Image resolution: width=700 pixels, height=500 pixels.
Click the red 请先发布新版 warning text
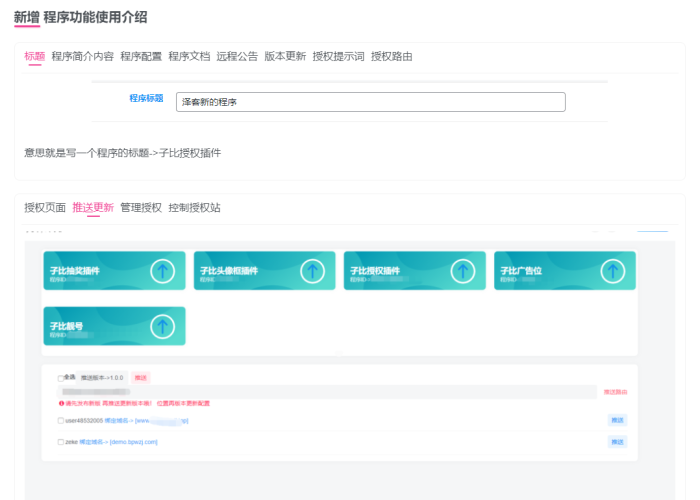pyautogui.click(x=138, y=404)
